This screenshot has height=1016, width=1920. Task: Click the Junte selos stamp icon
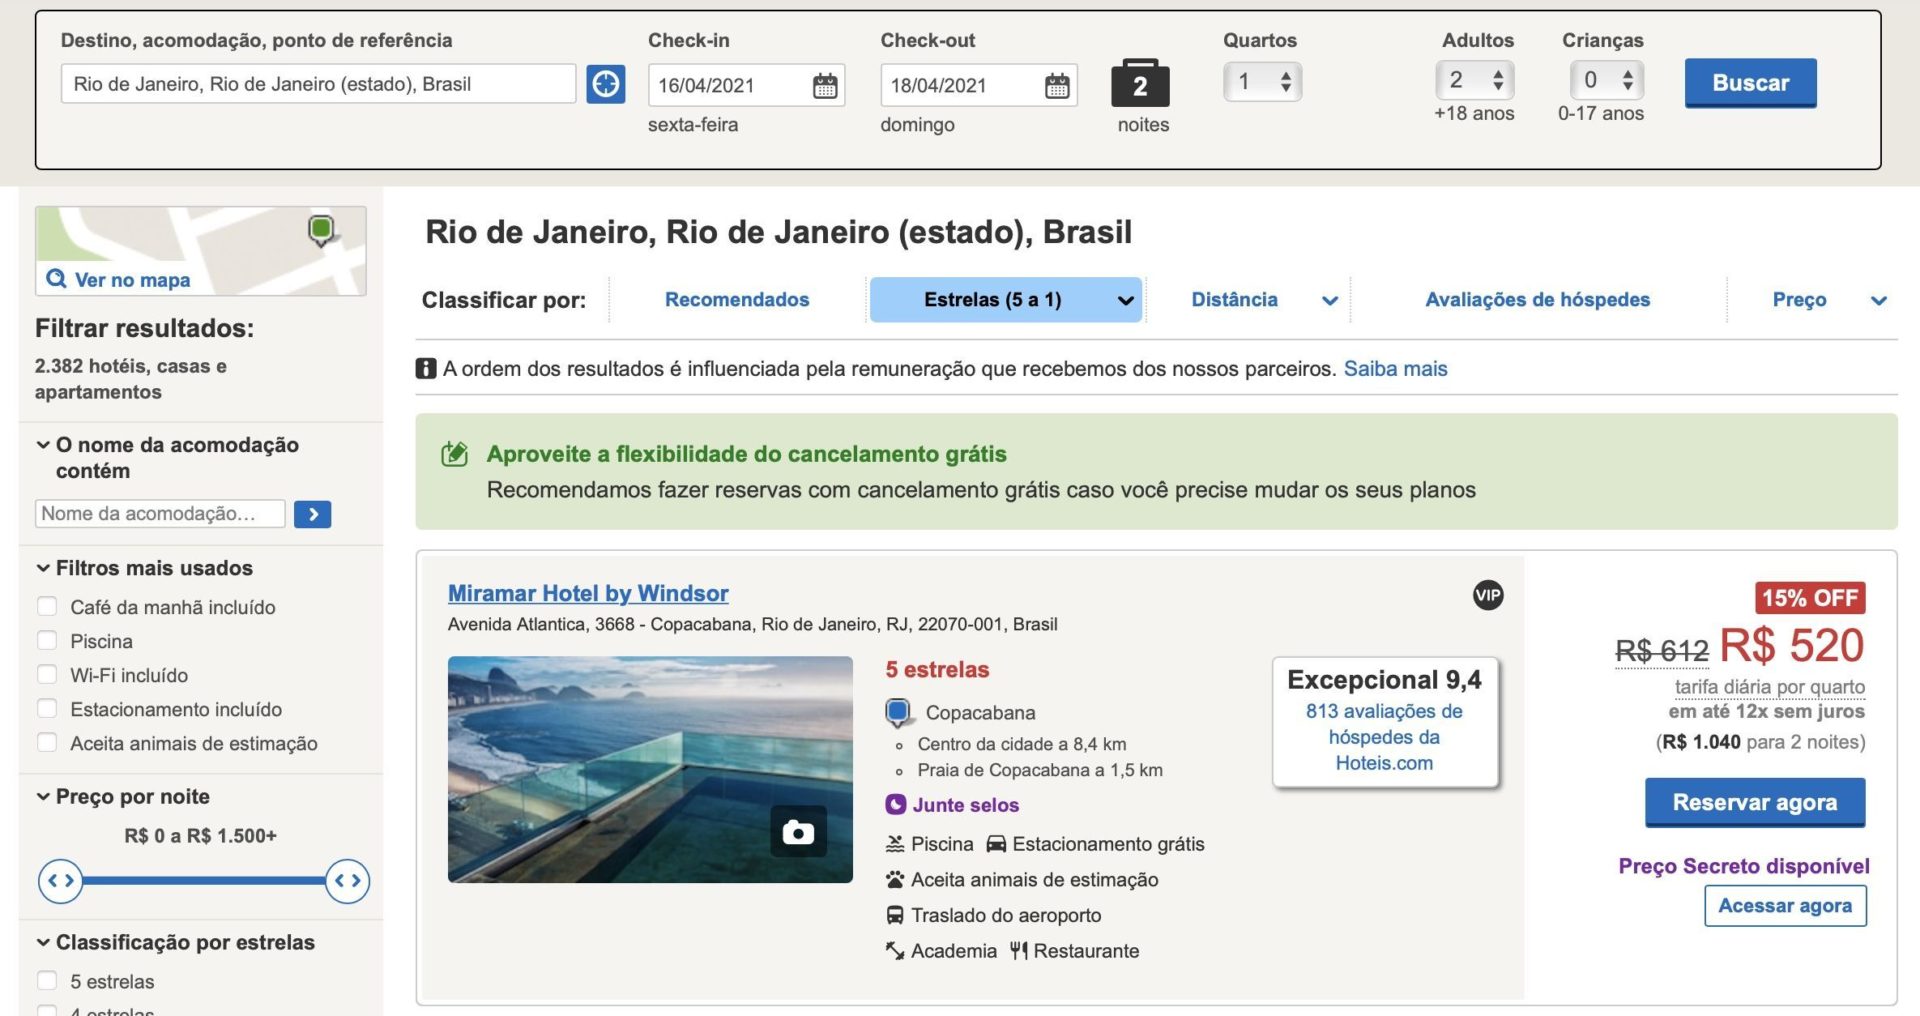point(896,804)
